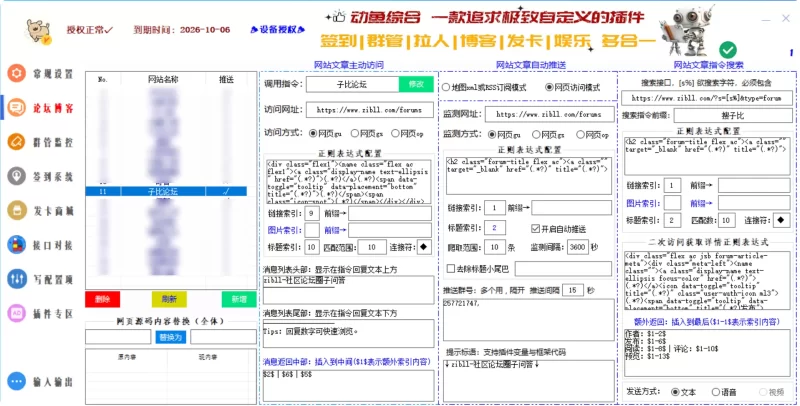Click the yellow 刷新 button
This screenshot has width=800, height=406.
coord(169,299)
